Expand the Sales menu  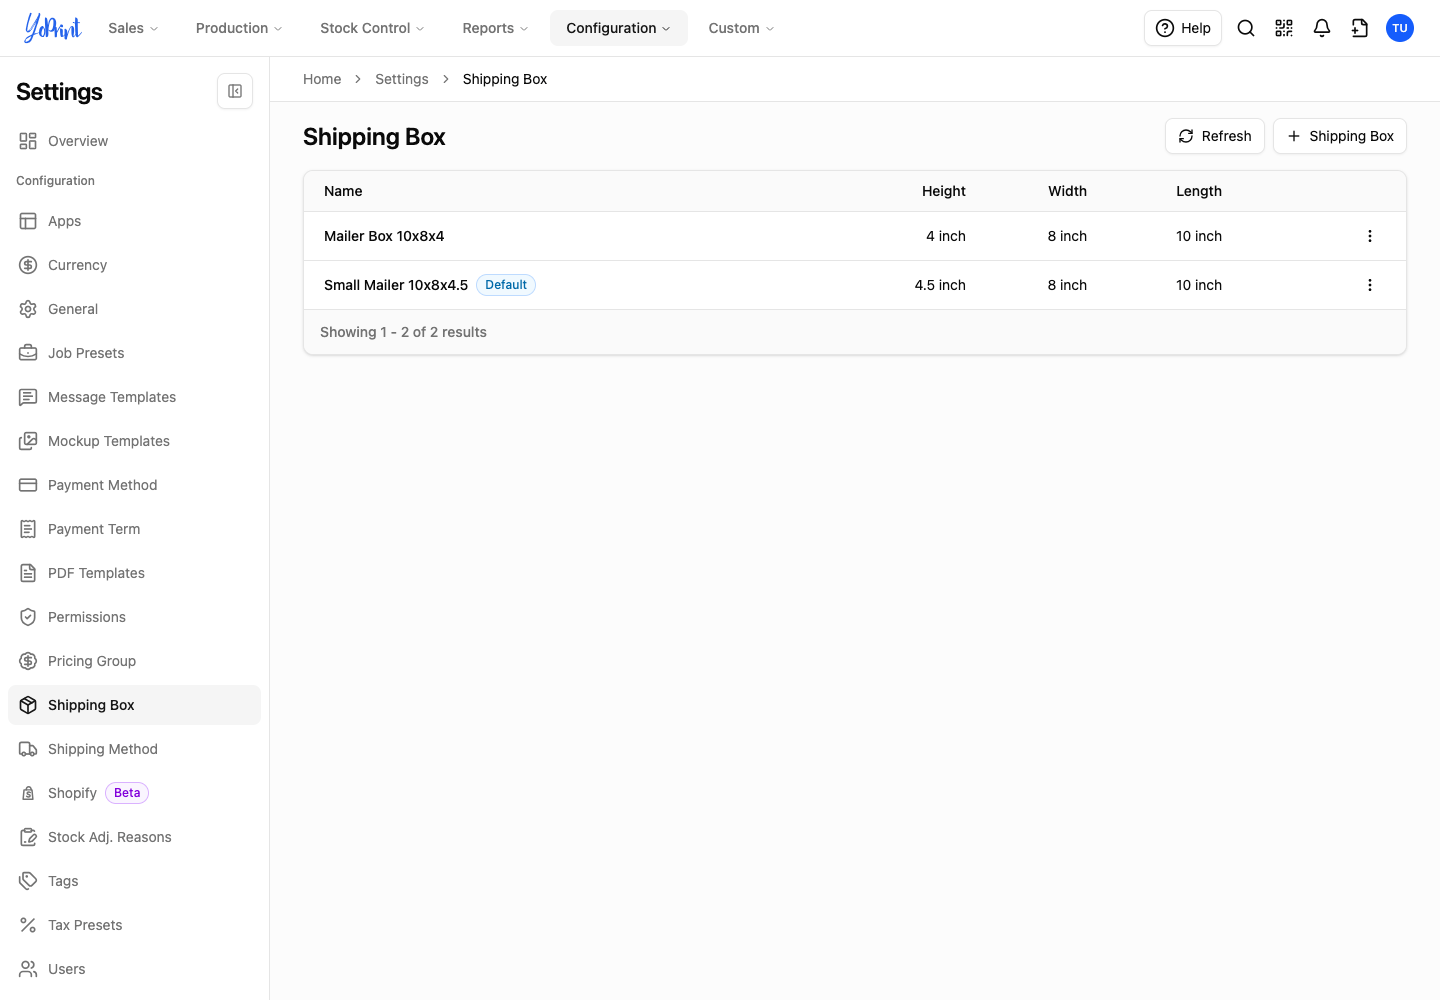tap(133, 28)
